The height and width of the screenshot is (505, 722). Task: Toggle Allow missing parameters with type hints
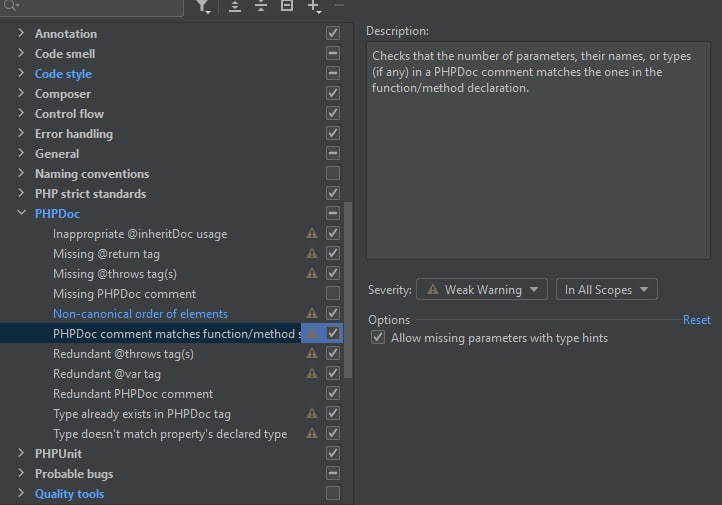point(378,337)
